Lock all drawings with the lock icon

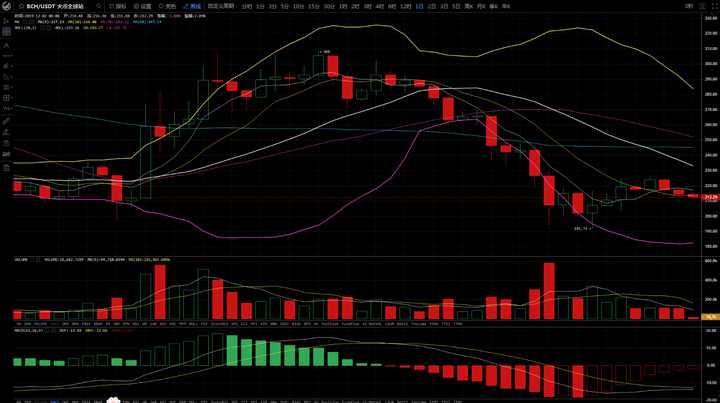click(6, 143)
